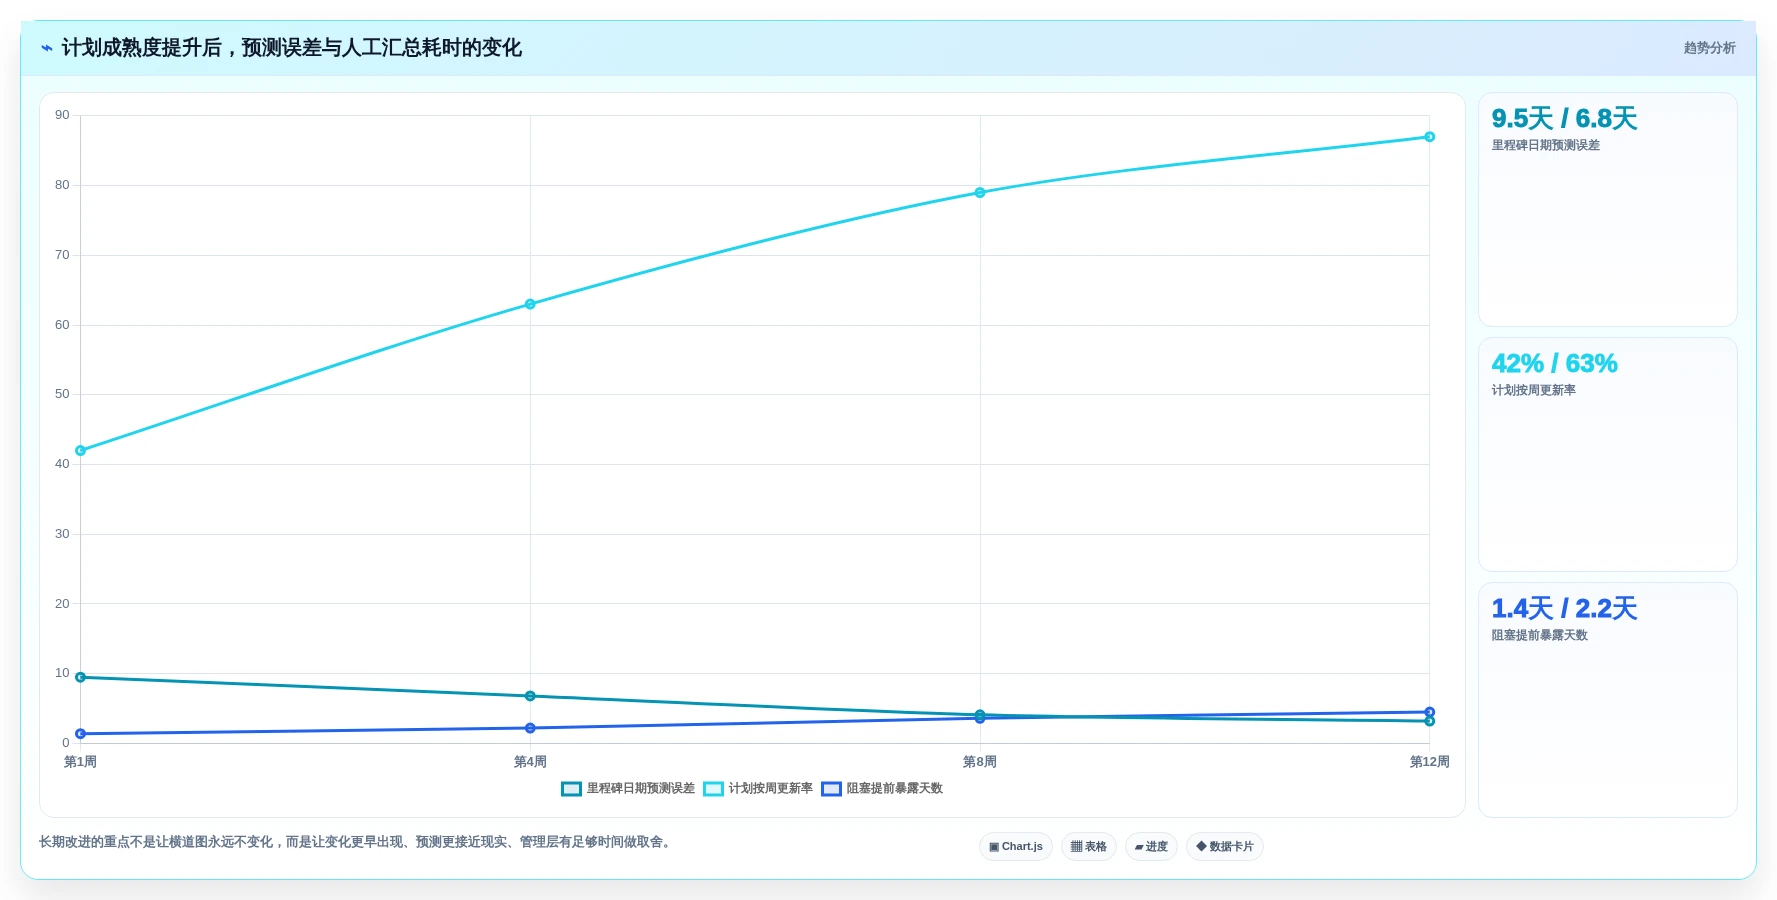Click the 阻塞提前暴露天数 point at 第1周
This screenshot has width=1777, height=900.
click(x=81, y=734)
